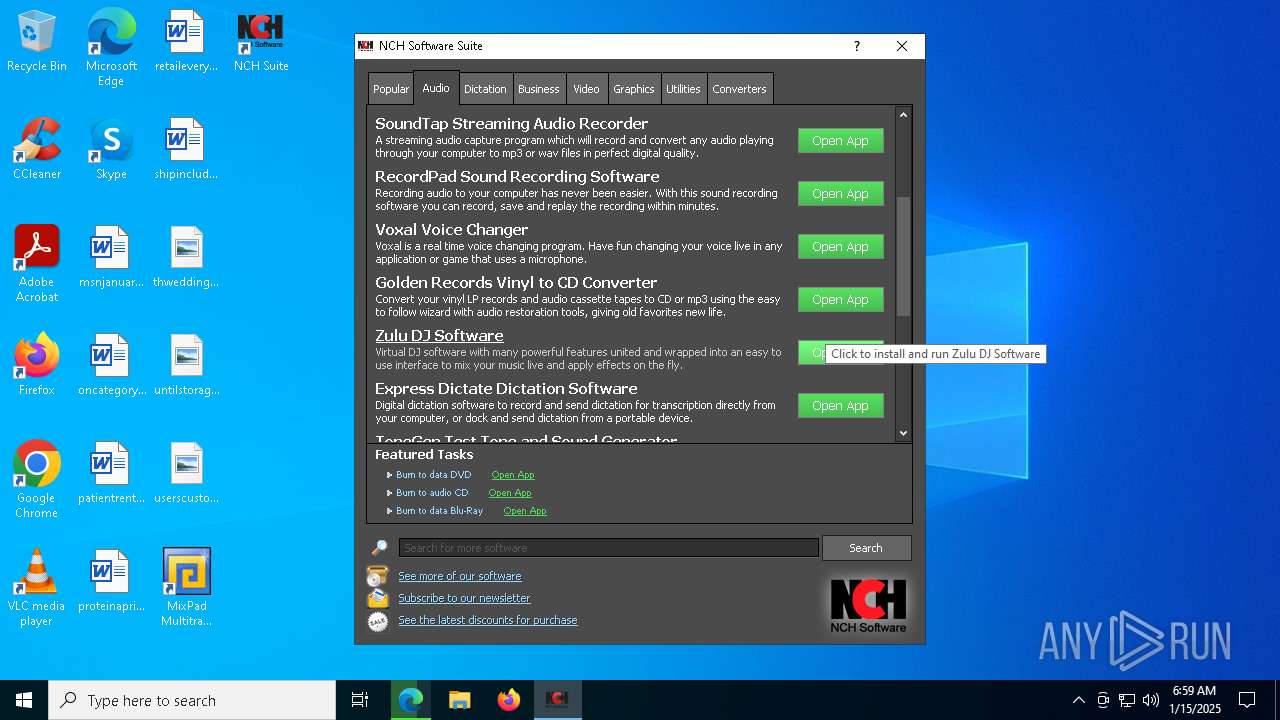The image size is (1280, 720).
Task: Open the NCH Suite desktop shortcut
Action: pyautogui.click(x=261, y=42)
